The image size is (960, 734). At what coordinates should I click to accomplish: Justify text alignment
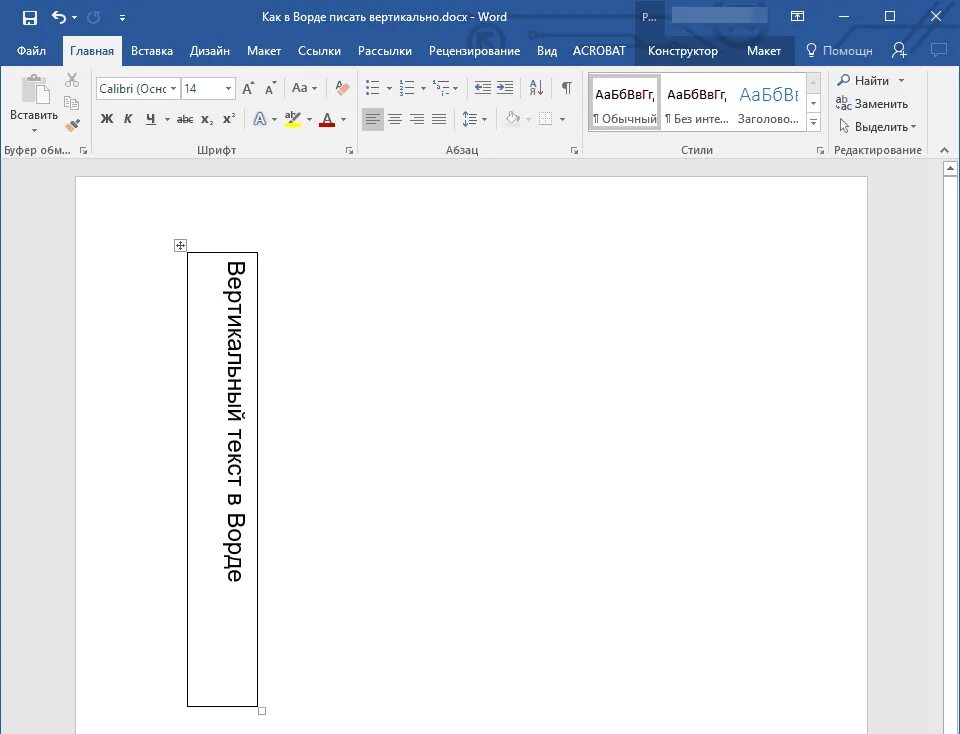pos(439,119)
